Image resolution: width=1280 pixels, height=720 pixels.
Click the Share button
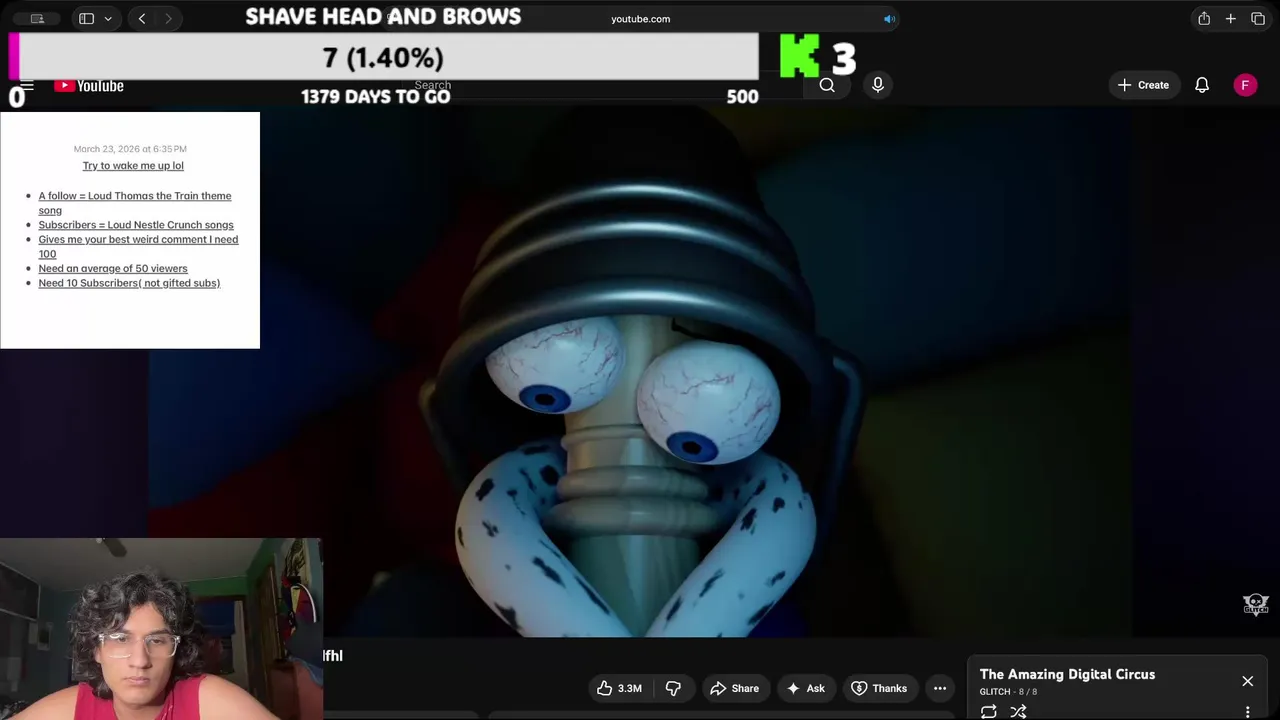pos(734,688)
